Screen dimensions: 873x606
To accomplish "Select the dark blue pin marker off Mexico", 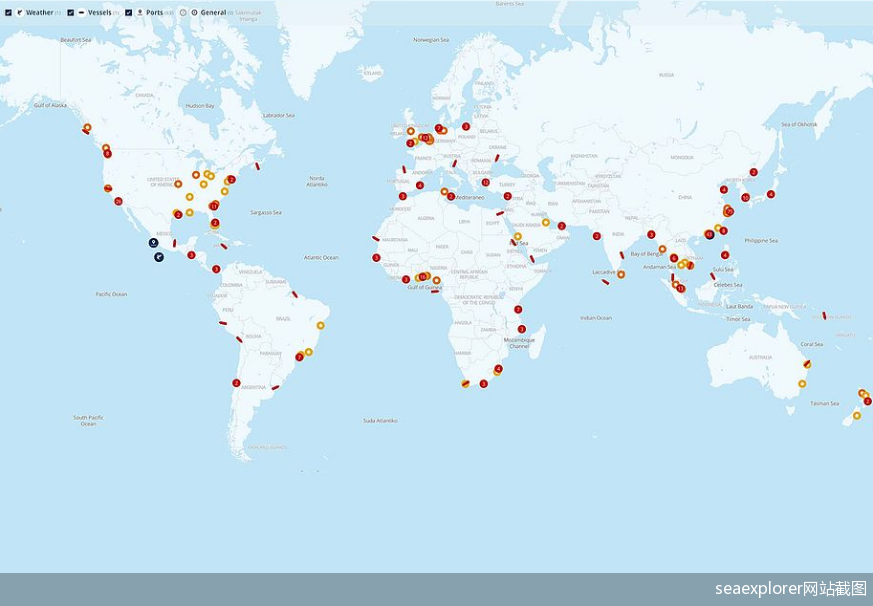I will tap(153, 243).
